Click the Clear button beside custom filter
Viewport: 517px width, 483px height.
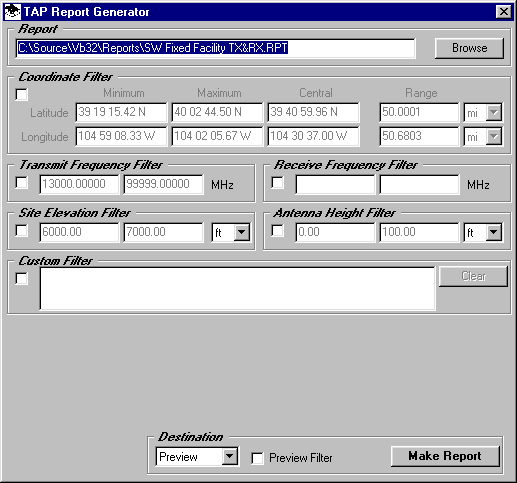point(473,276)
